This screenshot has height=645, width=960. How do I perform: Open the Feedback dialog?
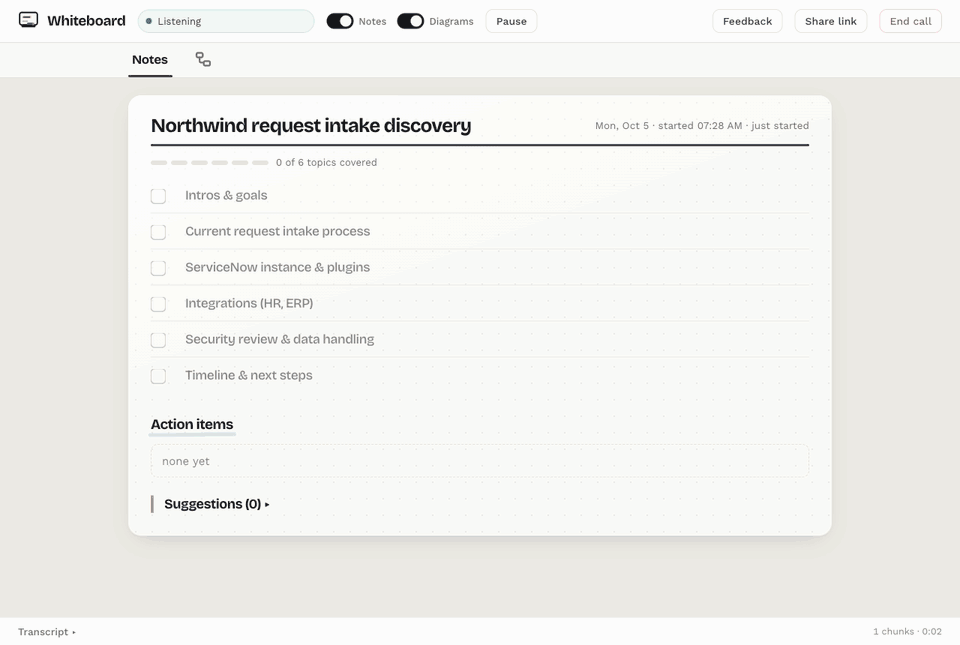coord(747,21)
